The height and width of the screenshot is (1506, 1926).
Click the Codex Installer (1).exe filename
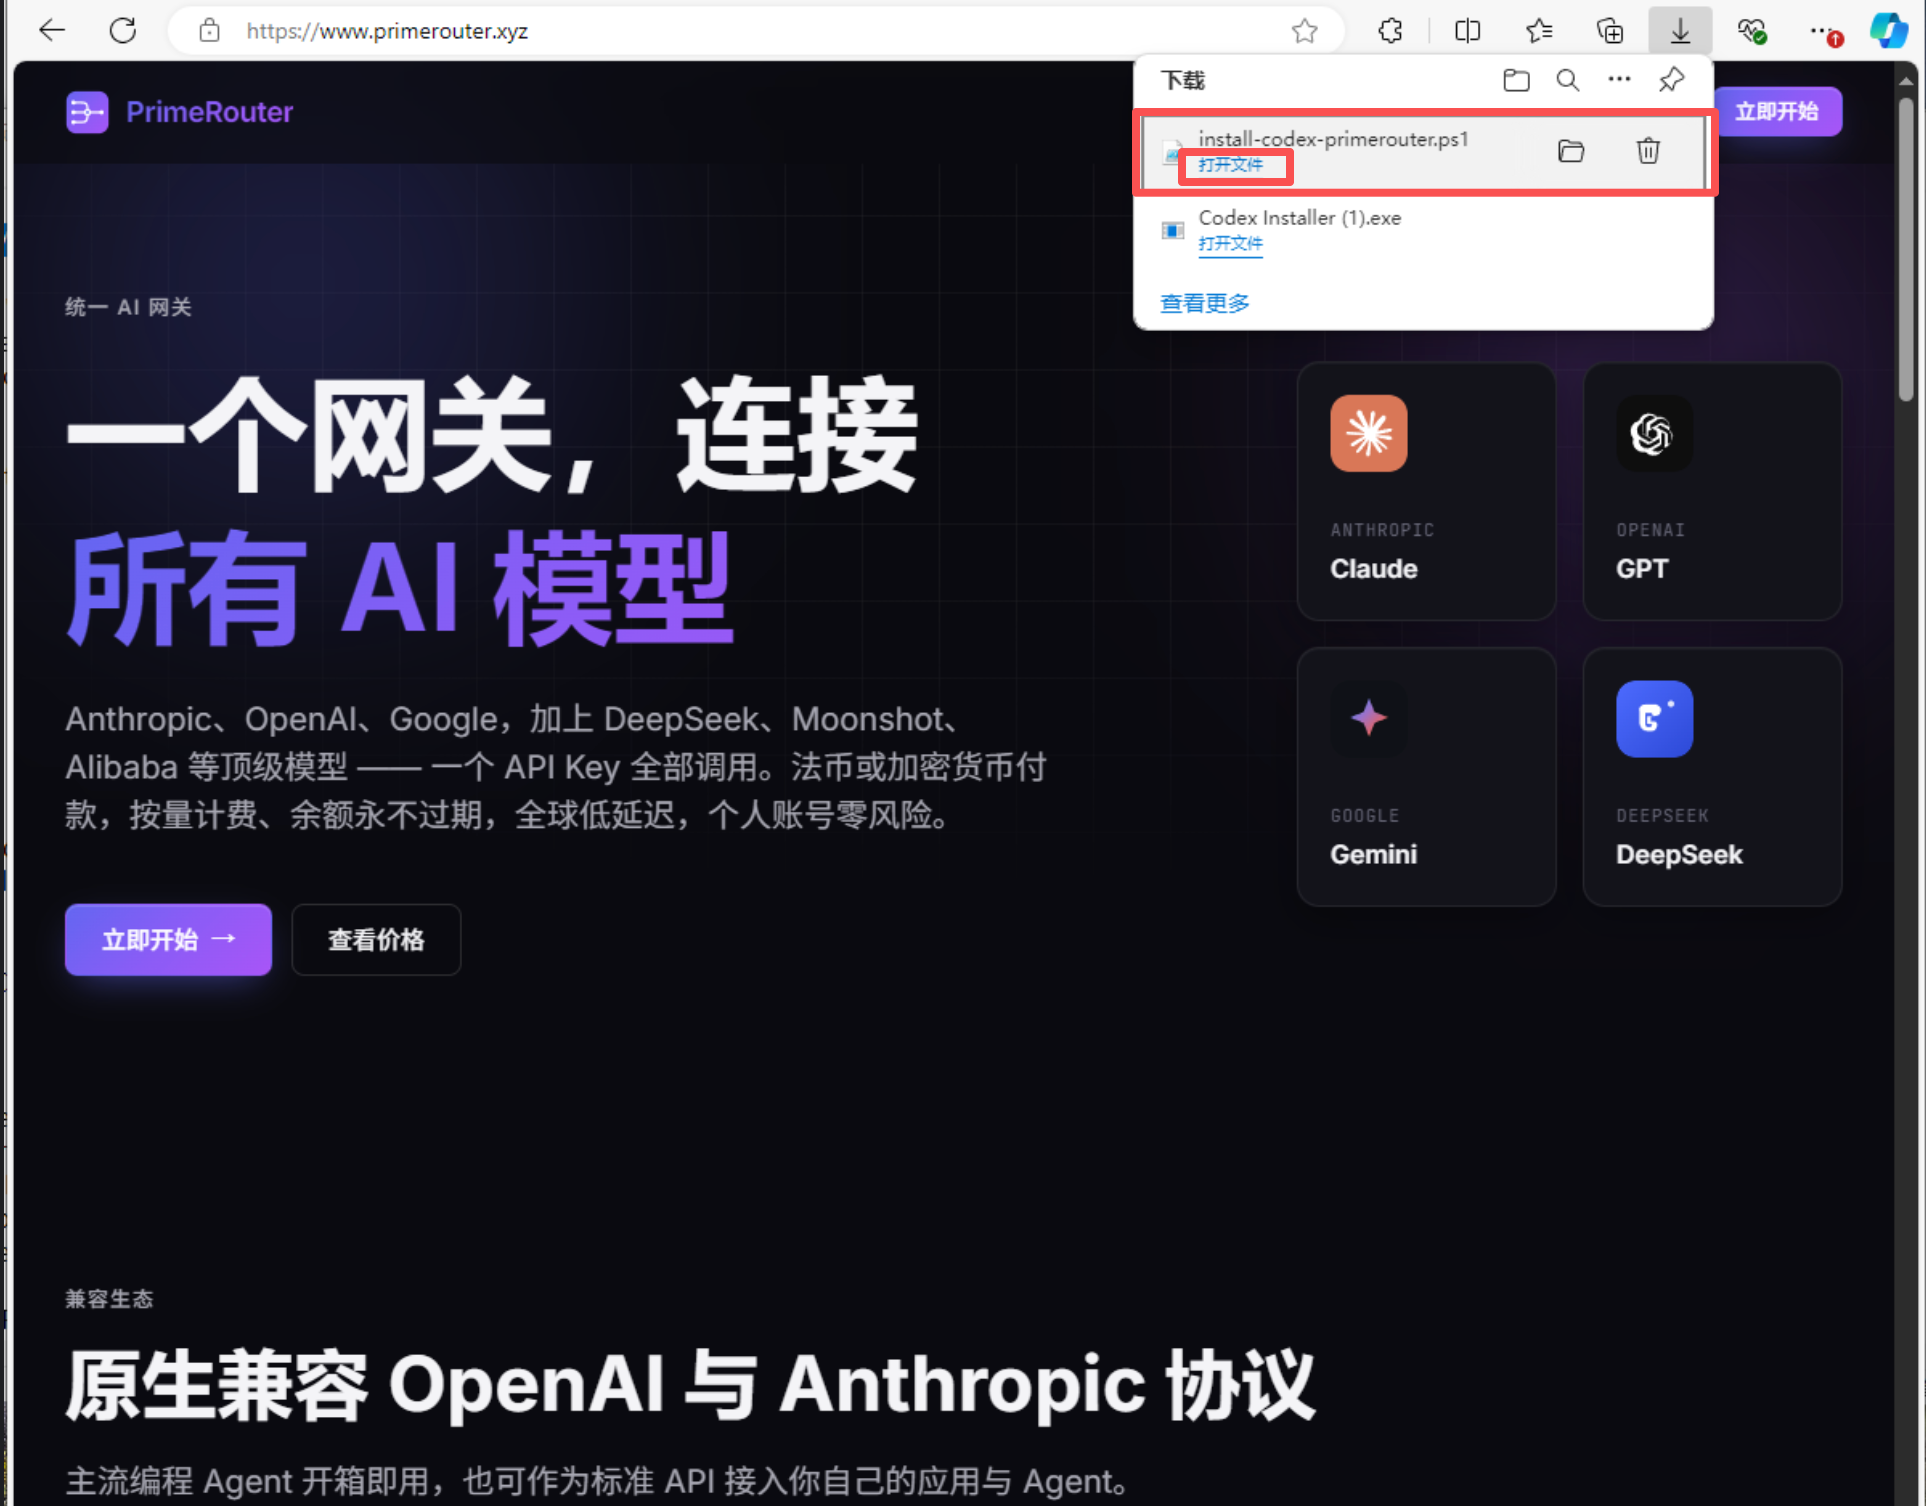tap(1299, 218)
